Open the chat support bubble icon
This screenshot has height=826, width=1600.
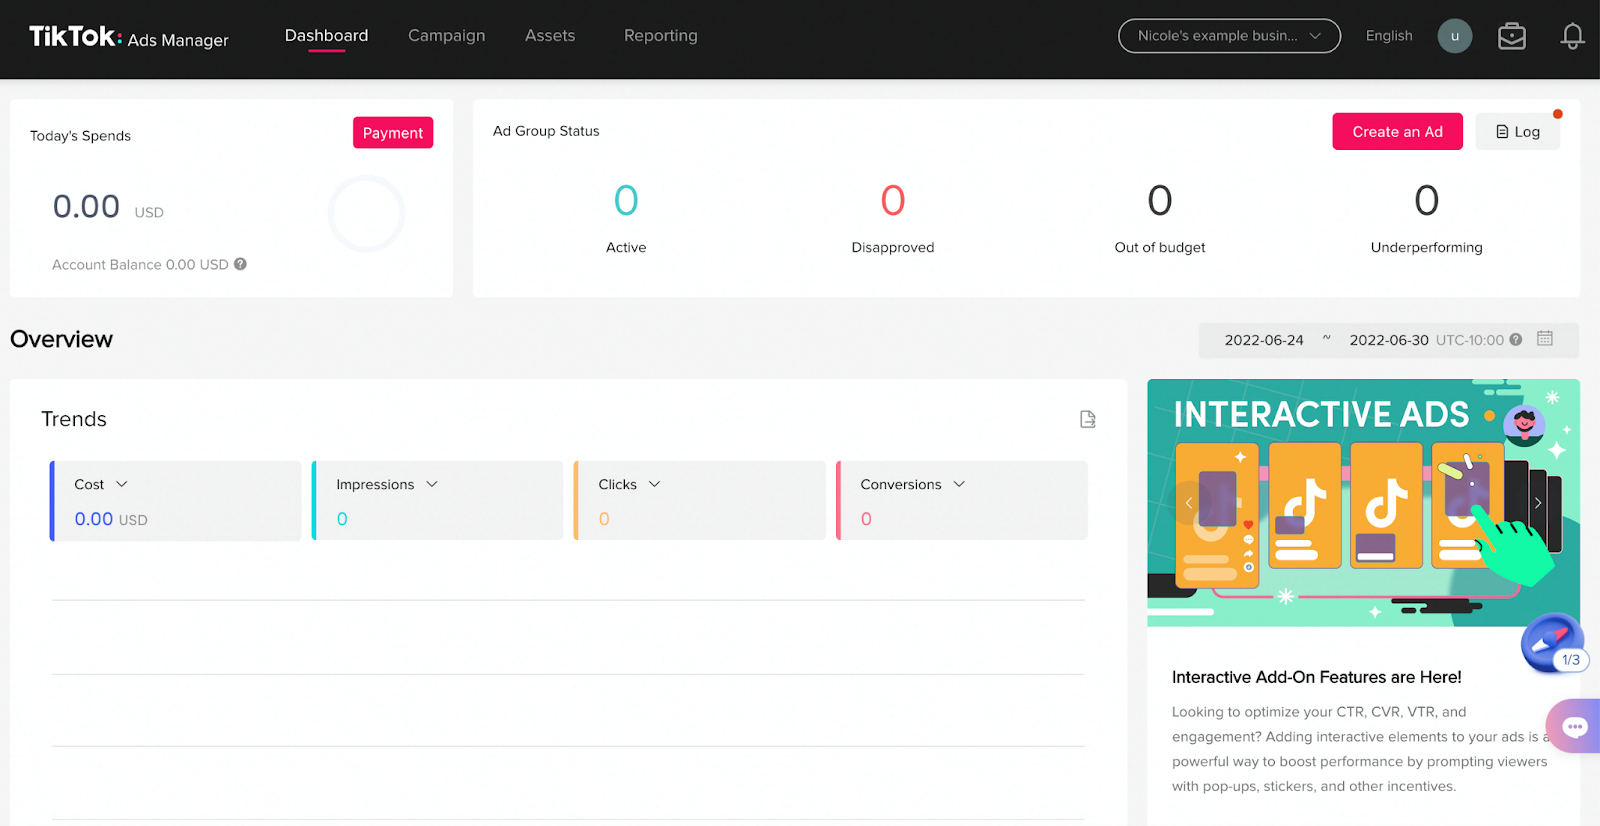[x=1575, y=726]
